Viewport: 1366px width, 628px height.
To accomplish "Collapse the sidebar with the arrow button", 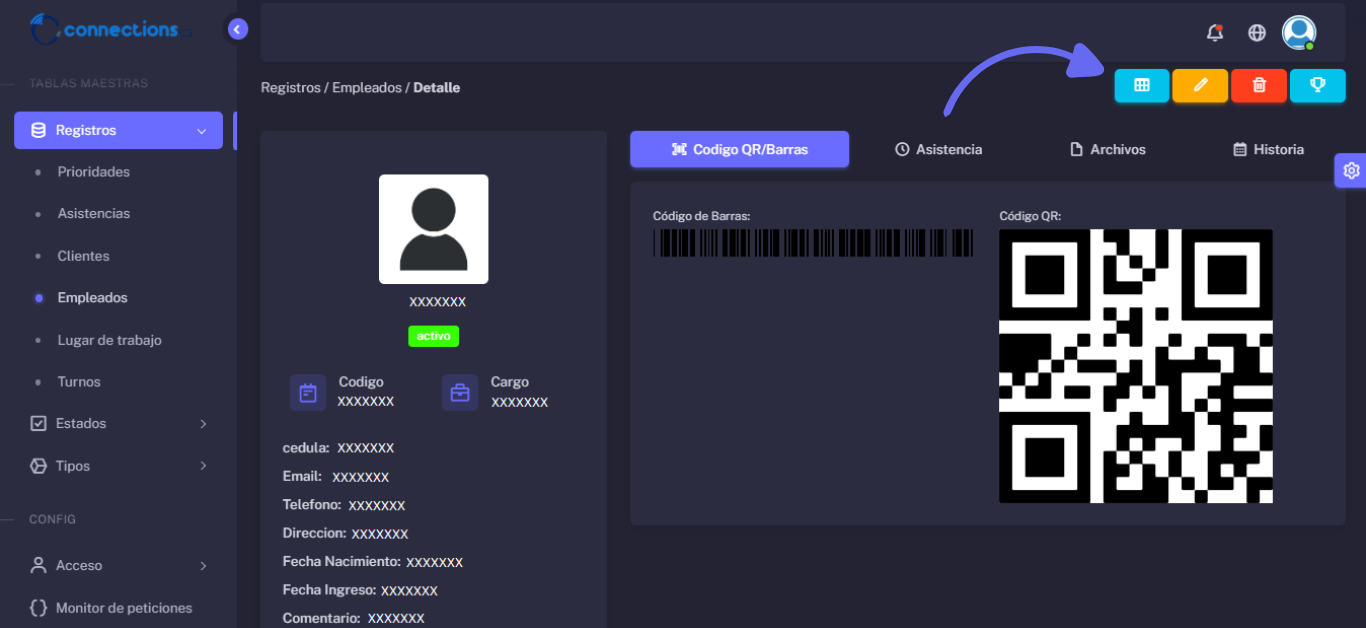I will [x=237, y=29].
